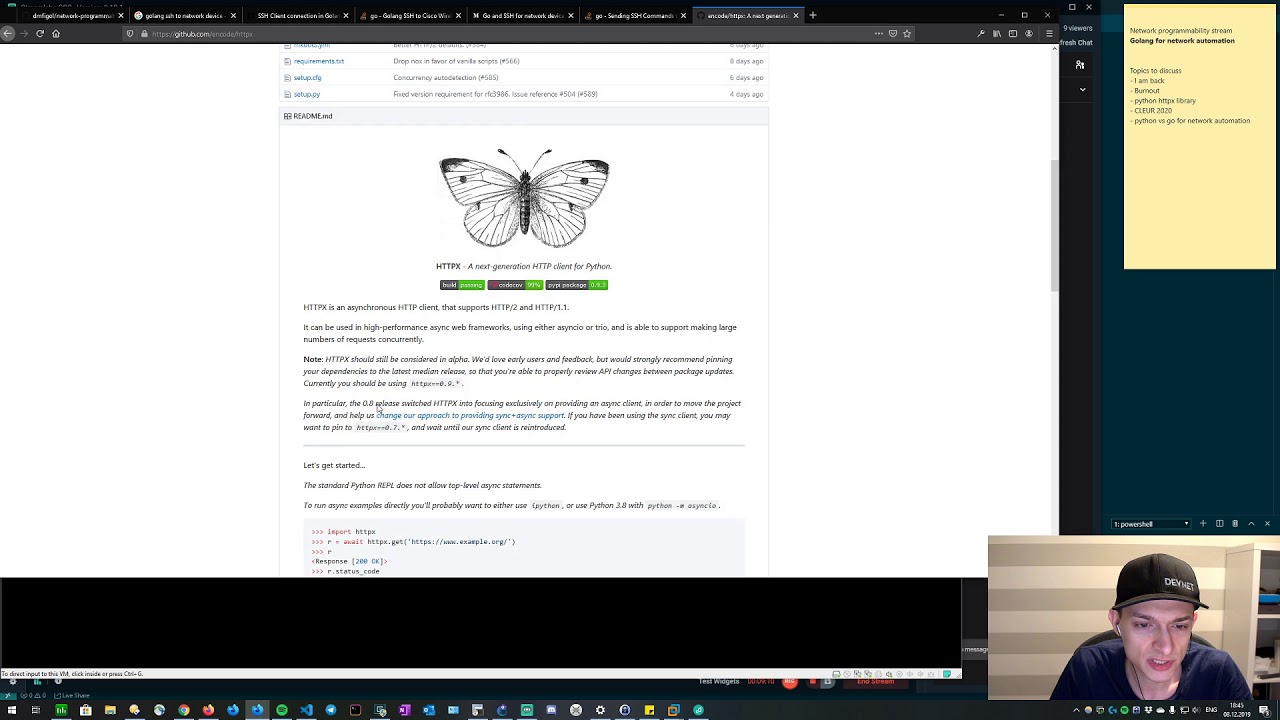
Task: Click the pypi package badge
Action: pos(577,285)
